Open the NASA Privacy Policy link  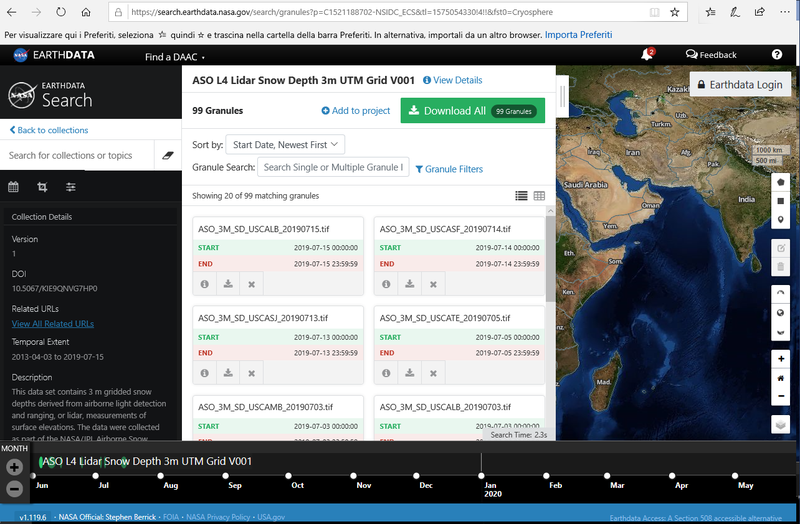point(218,517)
